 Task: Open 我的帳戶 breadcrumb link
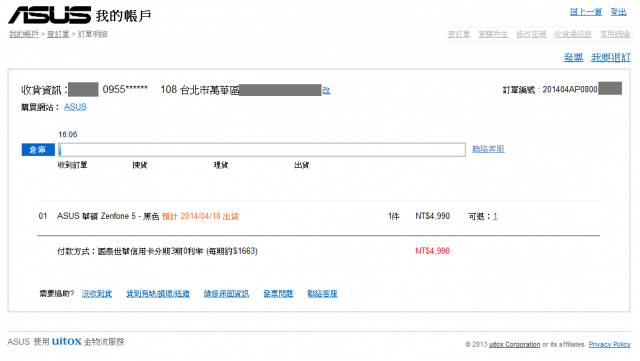pyautogui.click(x=24, y=34)
